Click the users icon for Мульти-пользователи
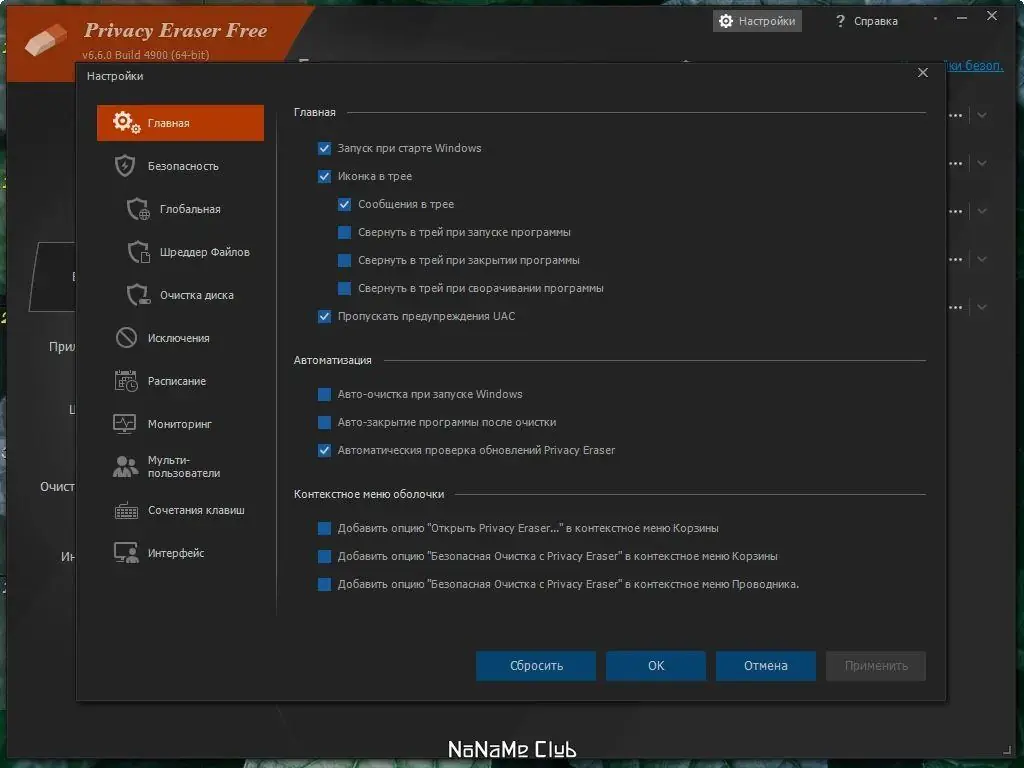 125,466
